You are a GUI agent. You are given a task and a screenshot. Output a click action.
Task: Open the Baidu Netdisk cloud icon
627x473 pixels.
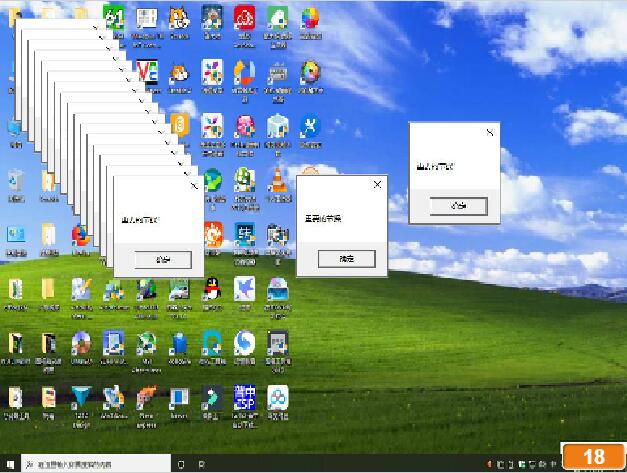tap(278, 397)
